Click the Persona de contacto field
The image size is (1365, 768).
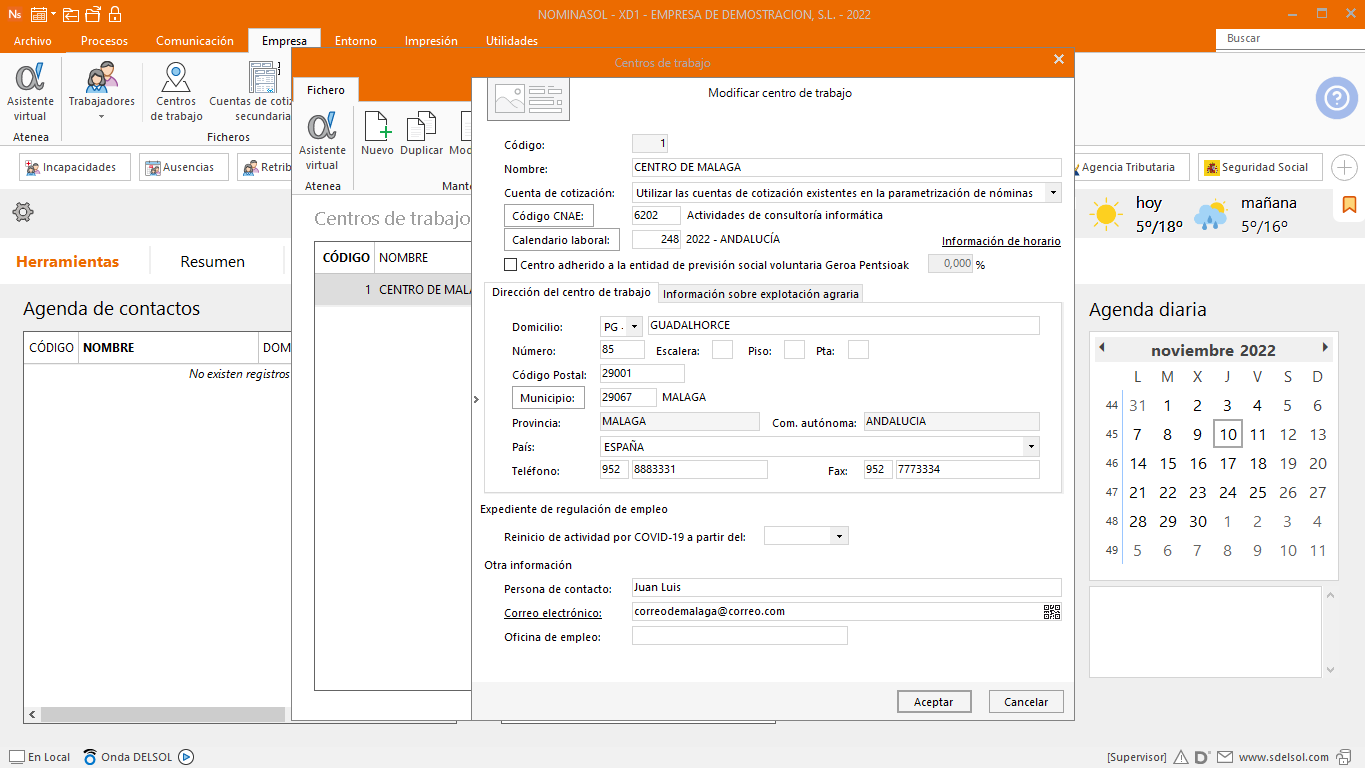pyautogui.click(x=846, y=588)
